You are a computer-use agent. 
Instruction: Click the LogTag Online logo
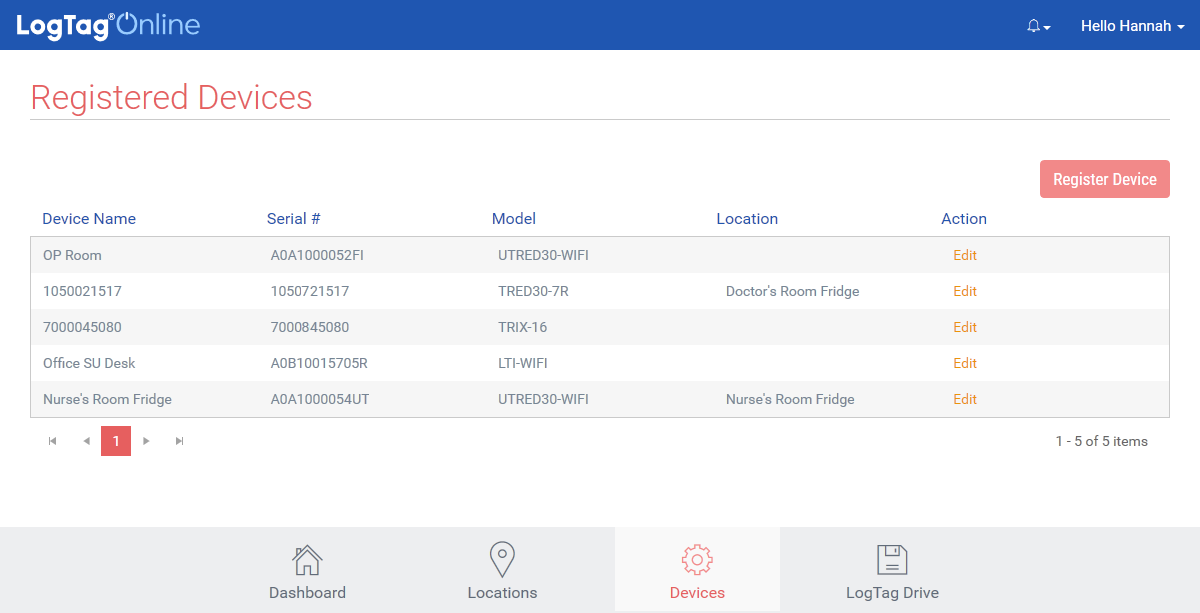[x=107, y=25]
